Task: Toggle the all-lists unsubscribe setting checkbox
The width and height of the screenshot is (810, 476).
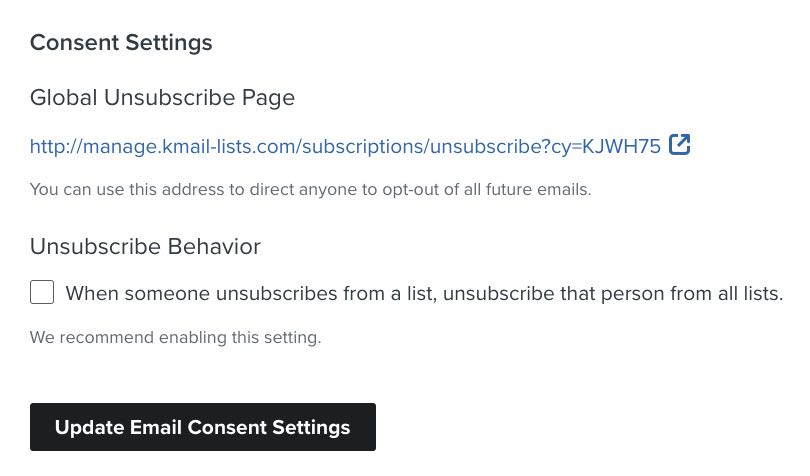Action: click(42, 293)
